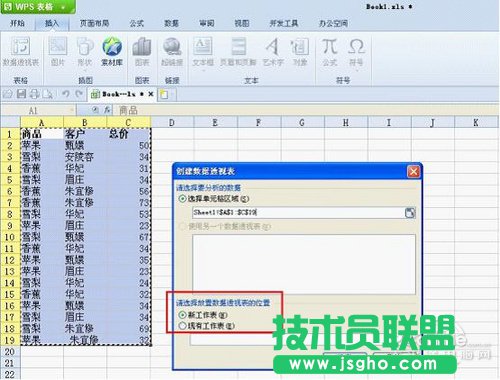Insert formula with the π icon
Viewport: 500px width, 380px height.
pyautogui.click(x=330, y=46)
